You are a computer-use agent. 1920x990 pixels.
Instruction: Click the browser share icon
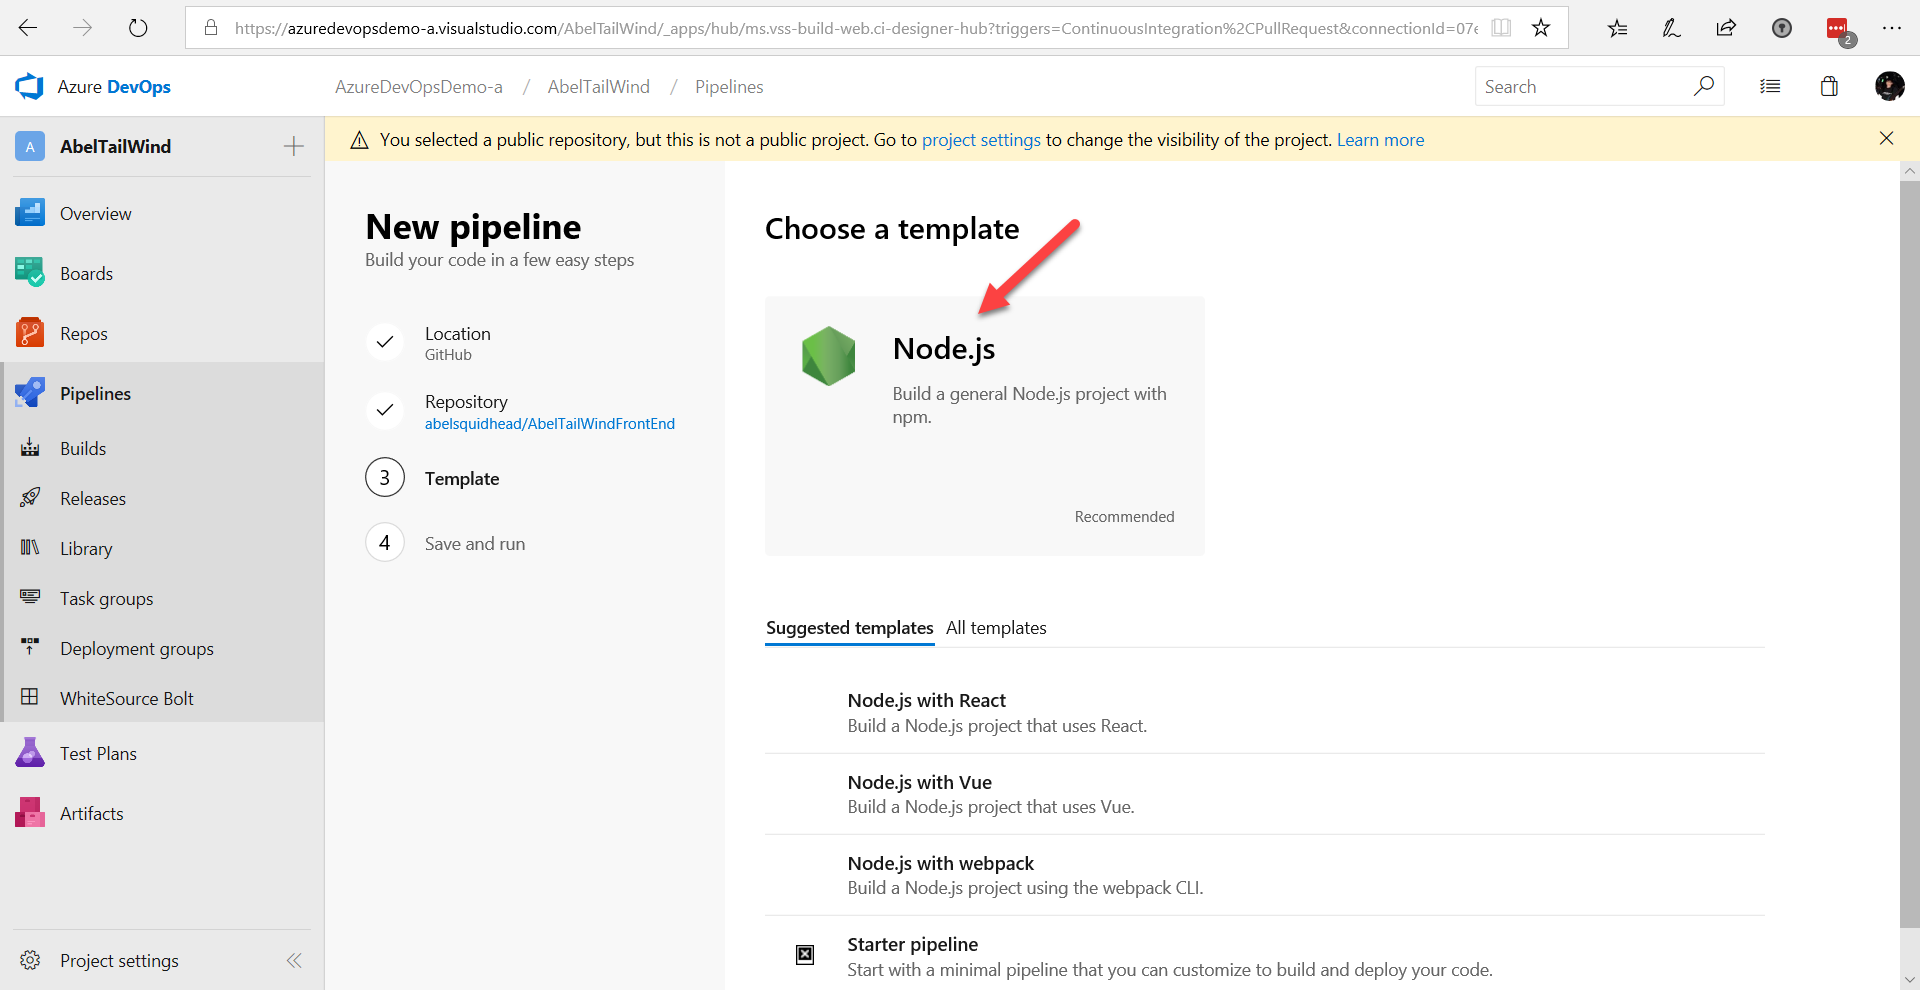point(1726,28)
